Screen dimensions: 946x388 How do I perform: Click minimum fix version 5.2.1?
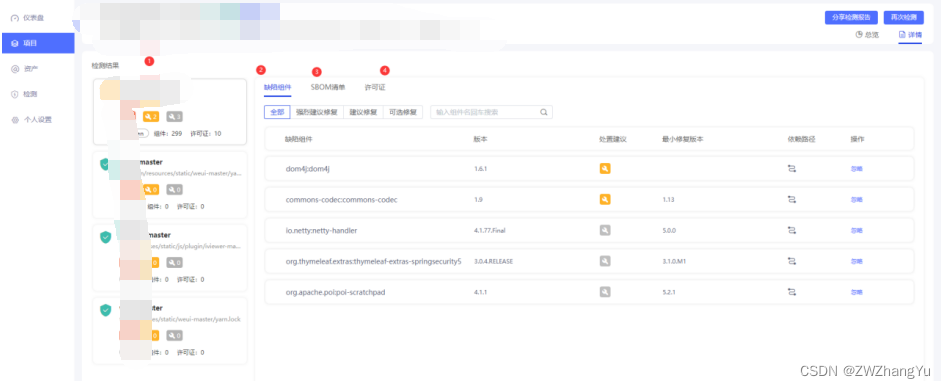[x=668, y=292]
